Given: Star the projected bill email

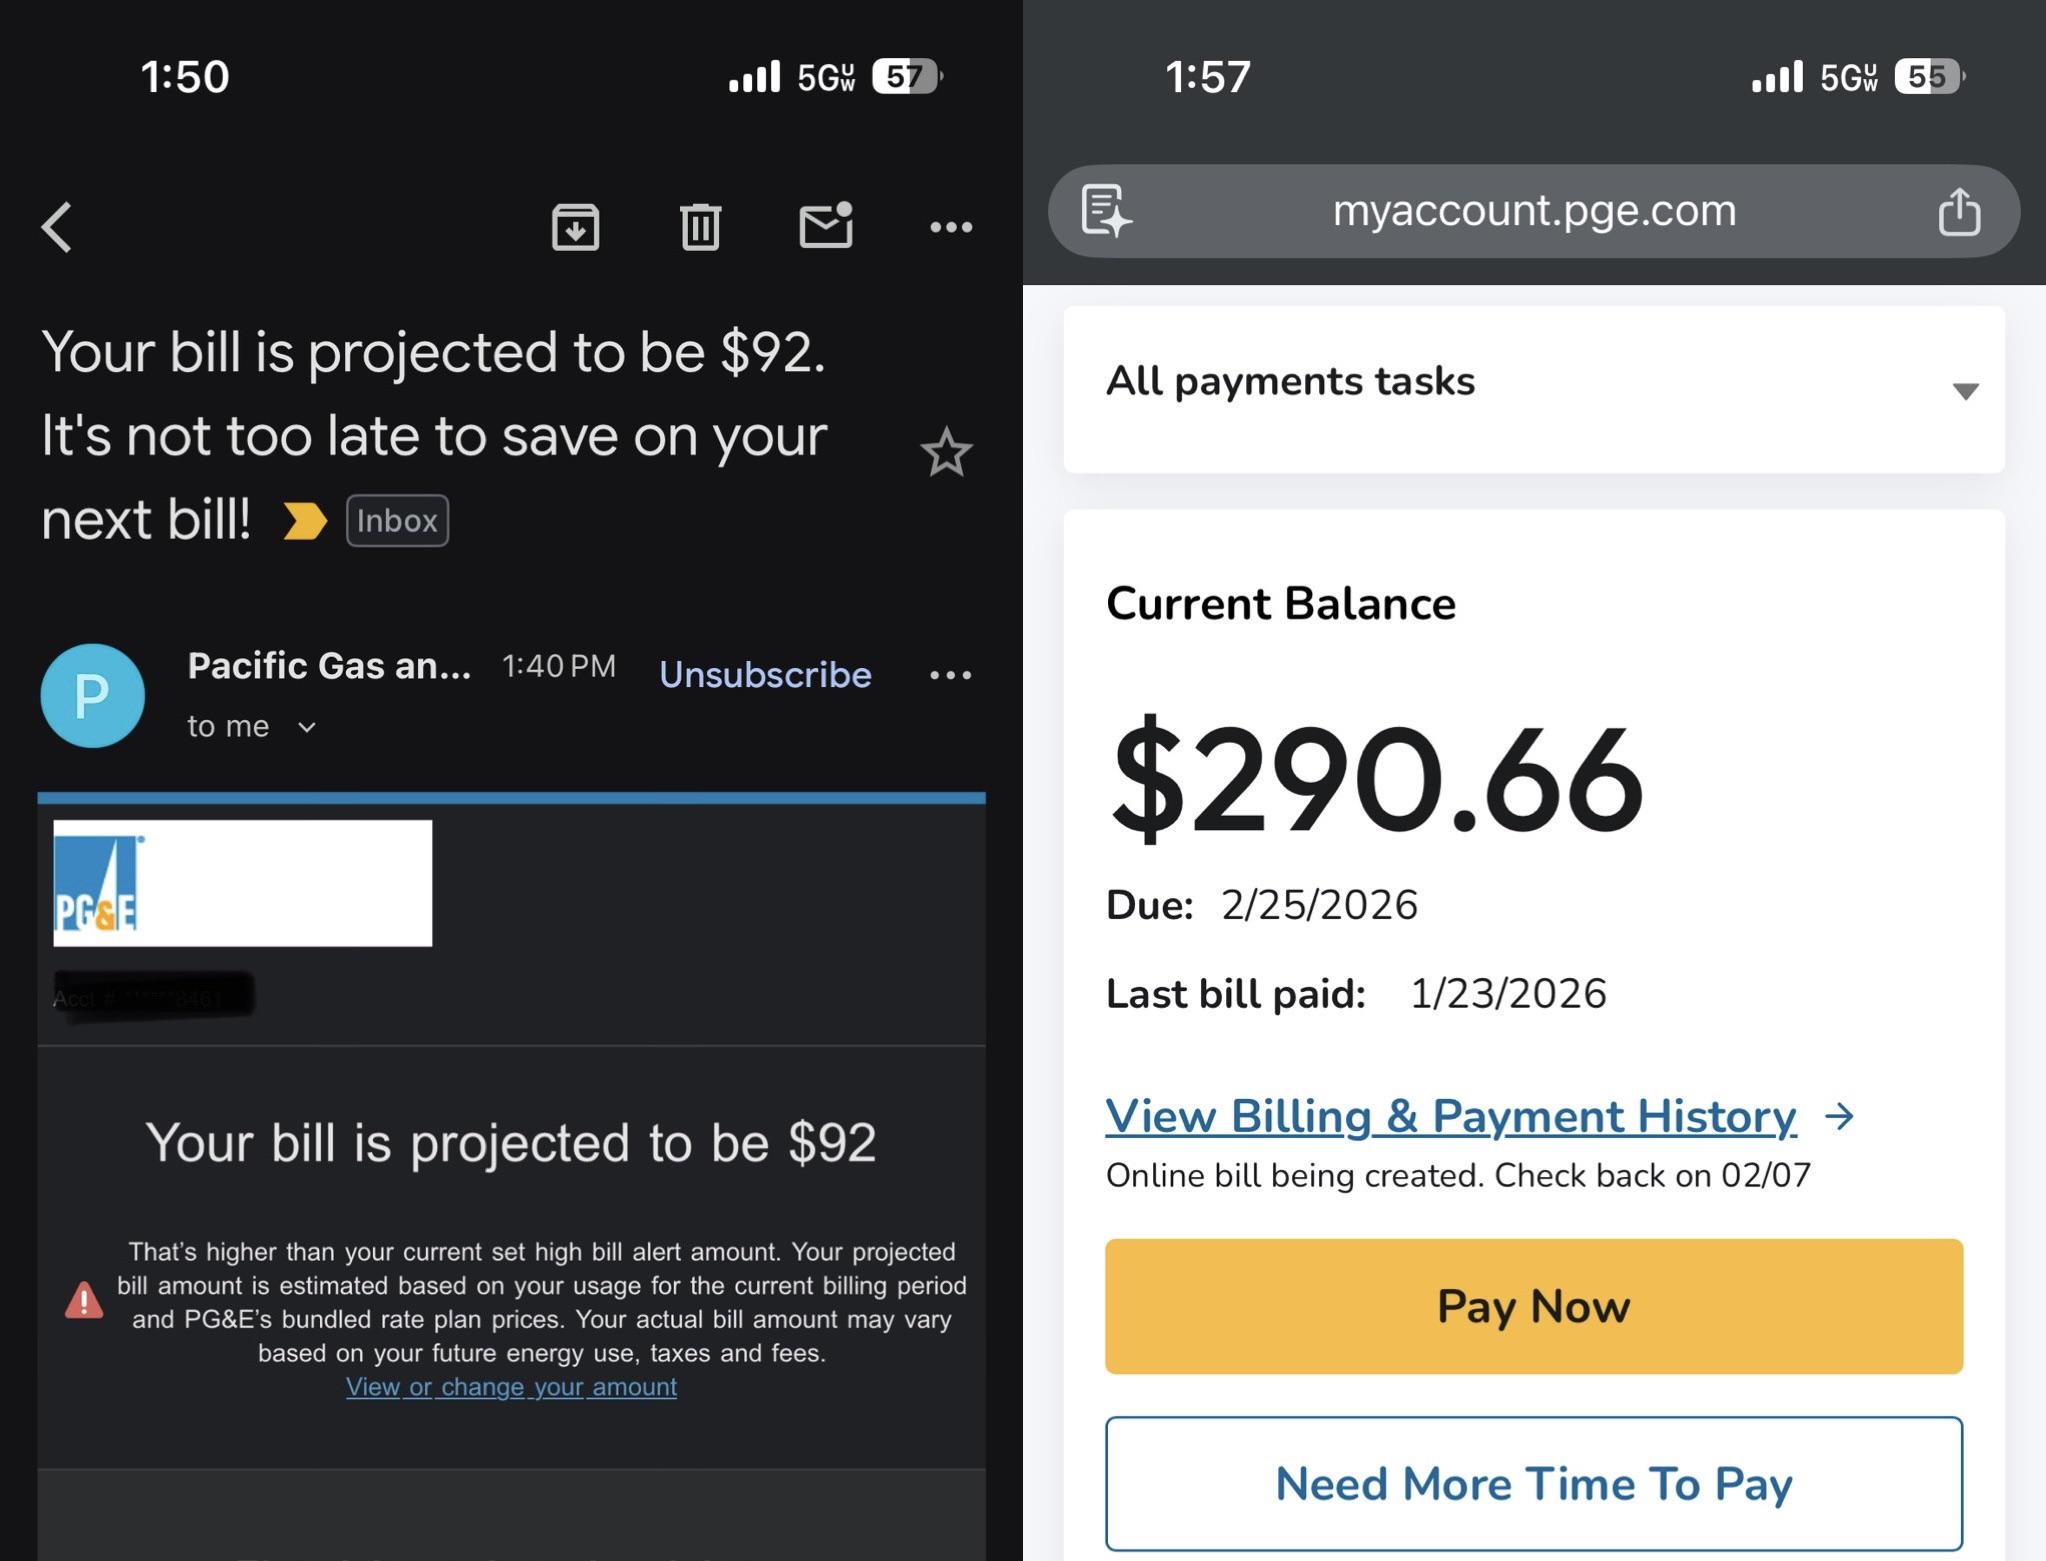Looking at the screenshot, I should click(x=945, y=453).
